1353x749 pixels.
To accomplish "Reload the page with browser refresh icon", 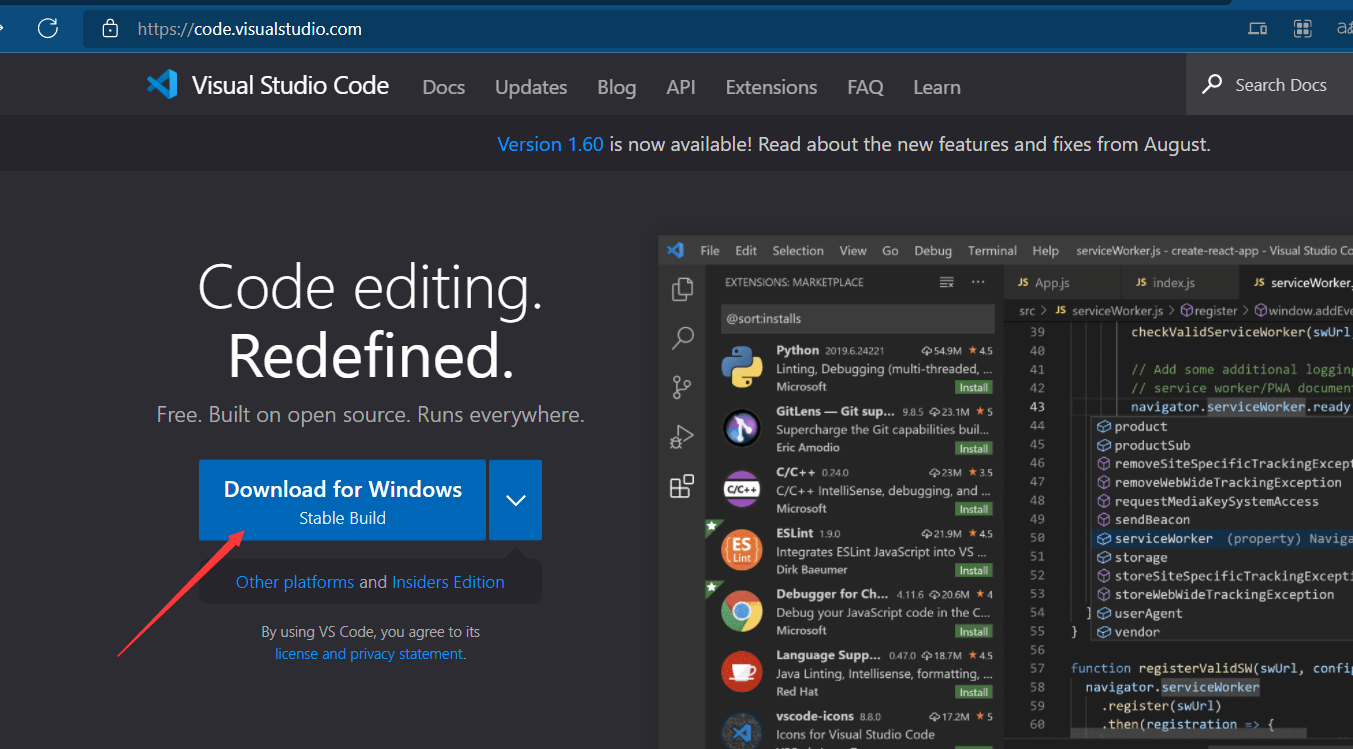I will coord(47,28).
